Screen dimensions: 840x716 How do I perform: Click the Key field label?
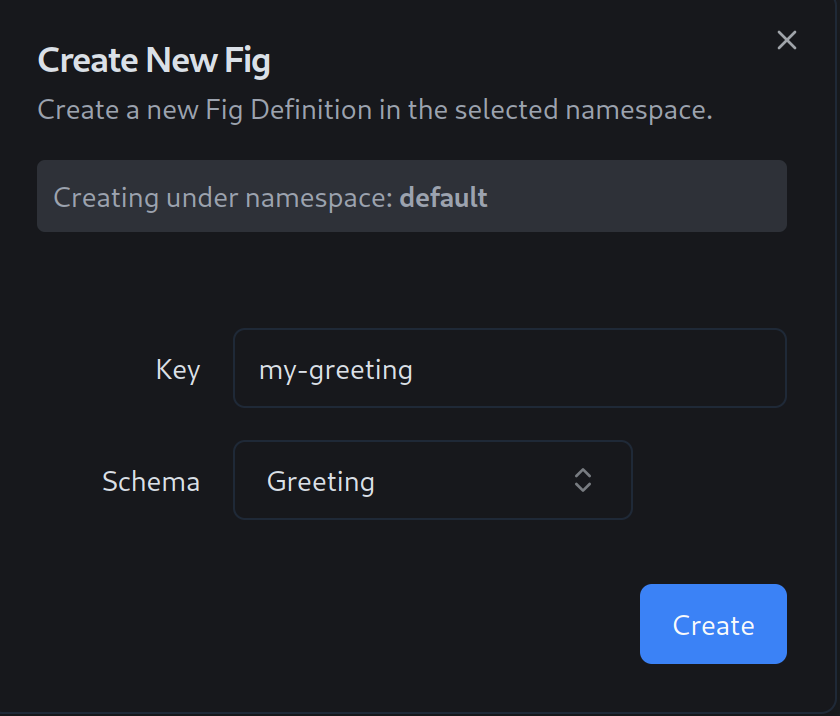(177, 369)
